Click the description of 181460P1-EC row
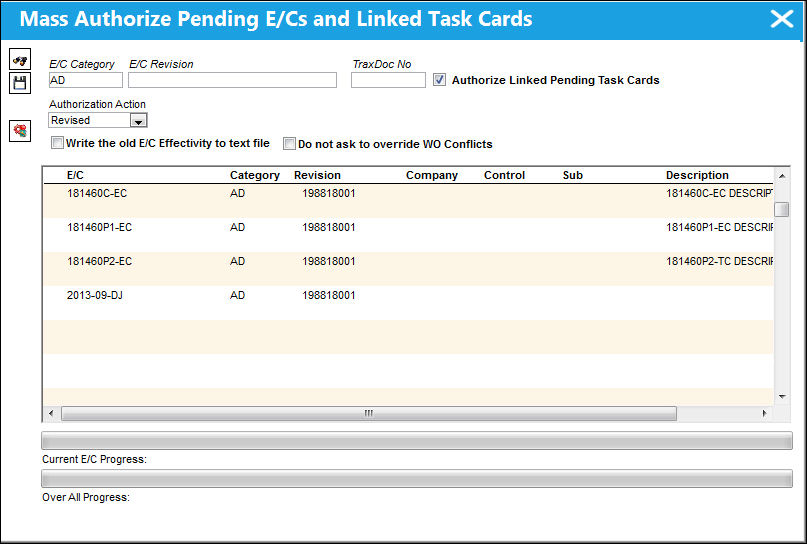Screen dimensions: 807x544 click(719, 227)
